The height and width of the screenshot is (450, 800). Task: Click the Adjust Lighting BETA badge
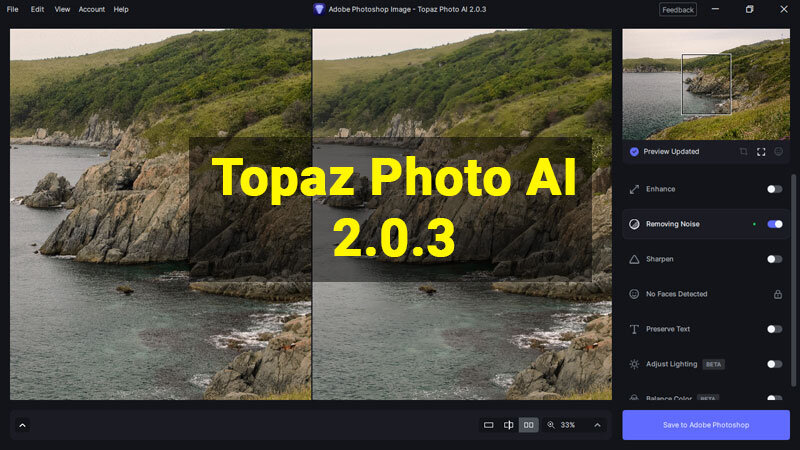713,364
